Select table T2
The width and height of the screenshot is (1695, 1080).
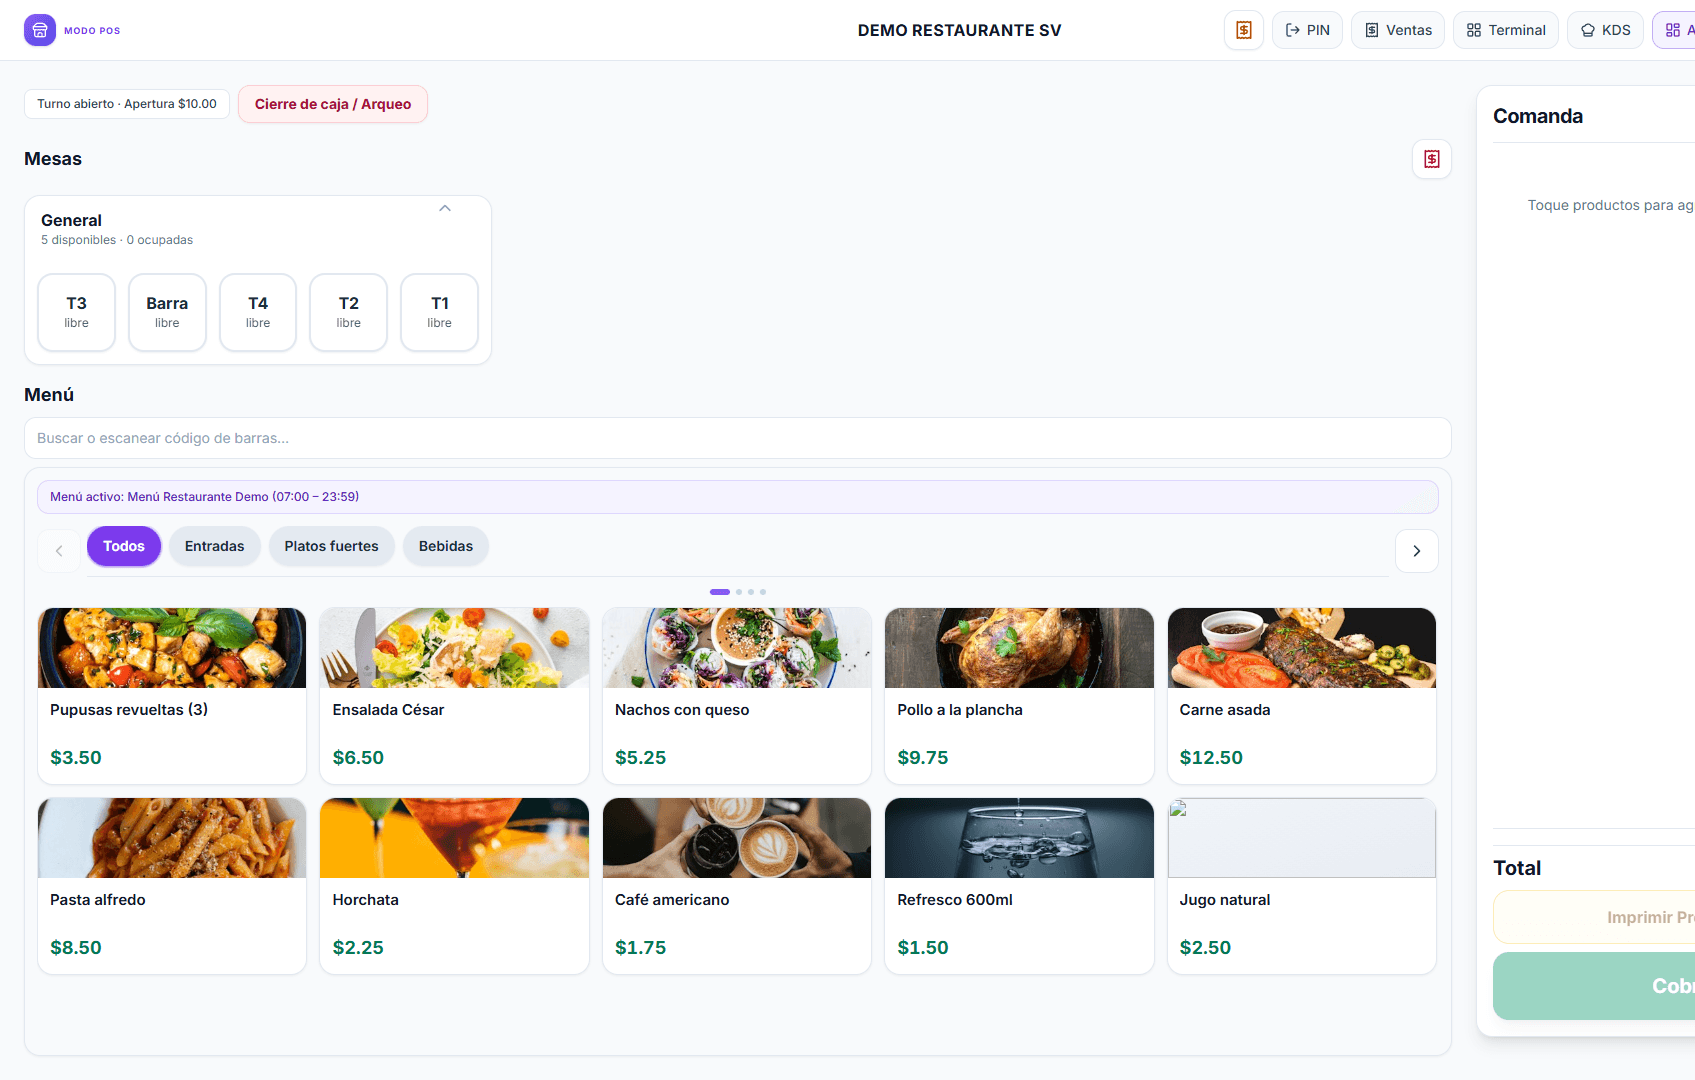pos(349,312)
